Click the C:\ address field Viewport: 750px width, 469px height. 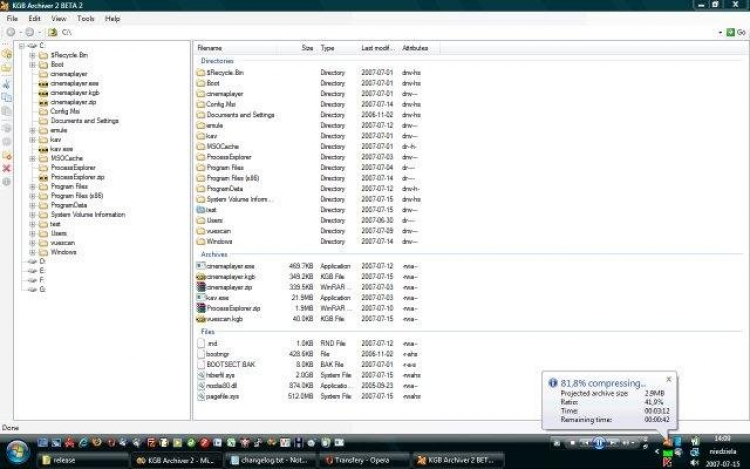click(x=387, y=32)
